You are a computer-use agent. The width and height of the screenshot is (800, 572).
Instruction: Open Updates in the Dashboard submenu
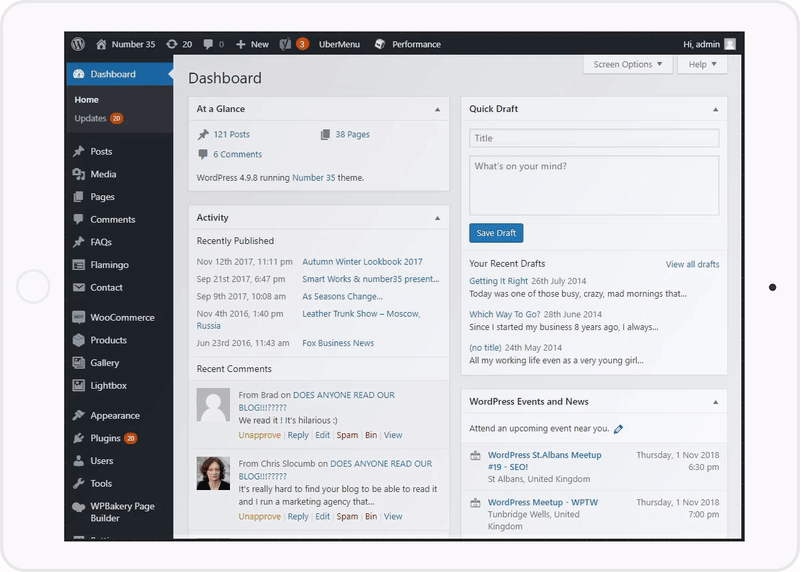pos(98,118)
